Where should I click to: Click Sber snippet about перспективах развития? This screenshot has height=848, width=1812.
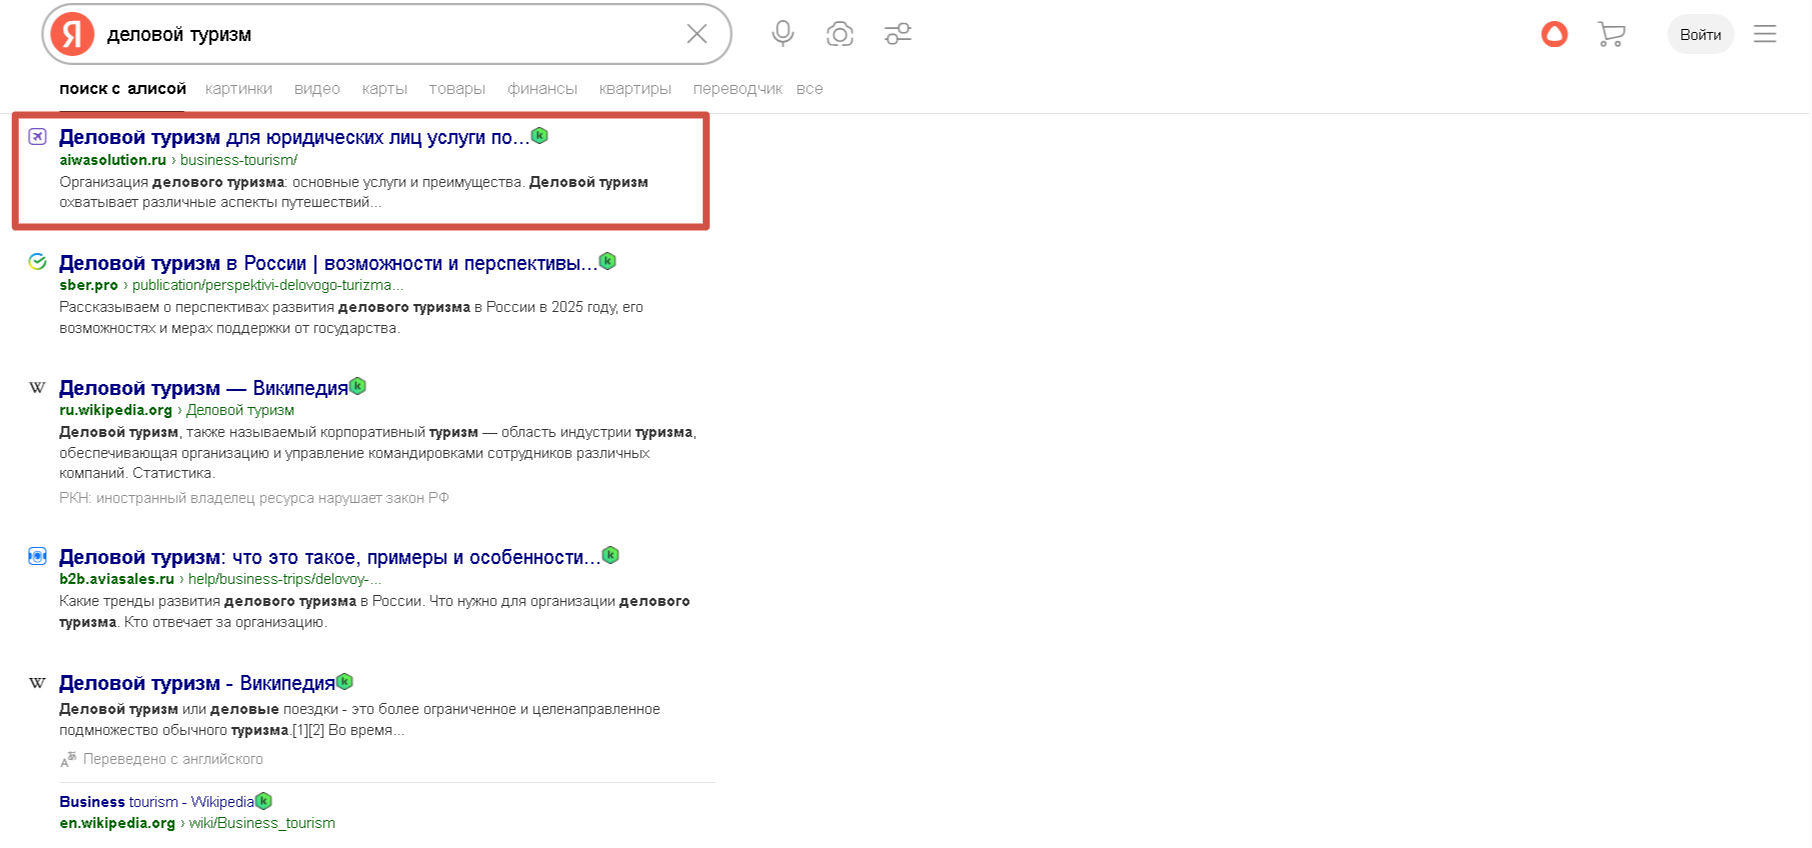tap(351, 318)
